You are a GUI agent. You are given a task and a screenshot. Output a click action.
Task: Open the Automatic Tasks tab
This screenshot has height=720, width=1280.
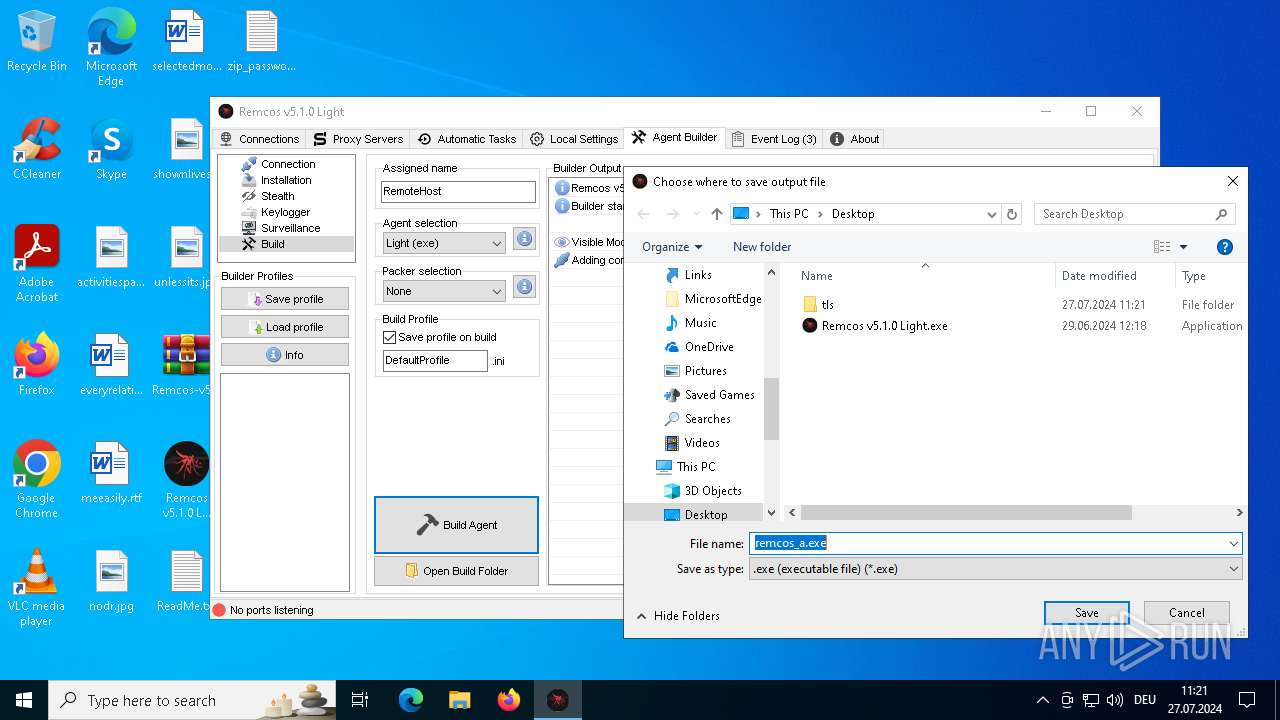point(467,139)
